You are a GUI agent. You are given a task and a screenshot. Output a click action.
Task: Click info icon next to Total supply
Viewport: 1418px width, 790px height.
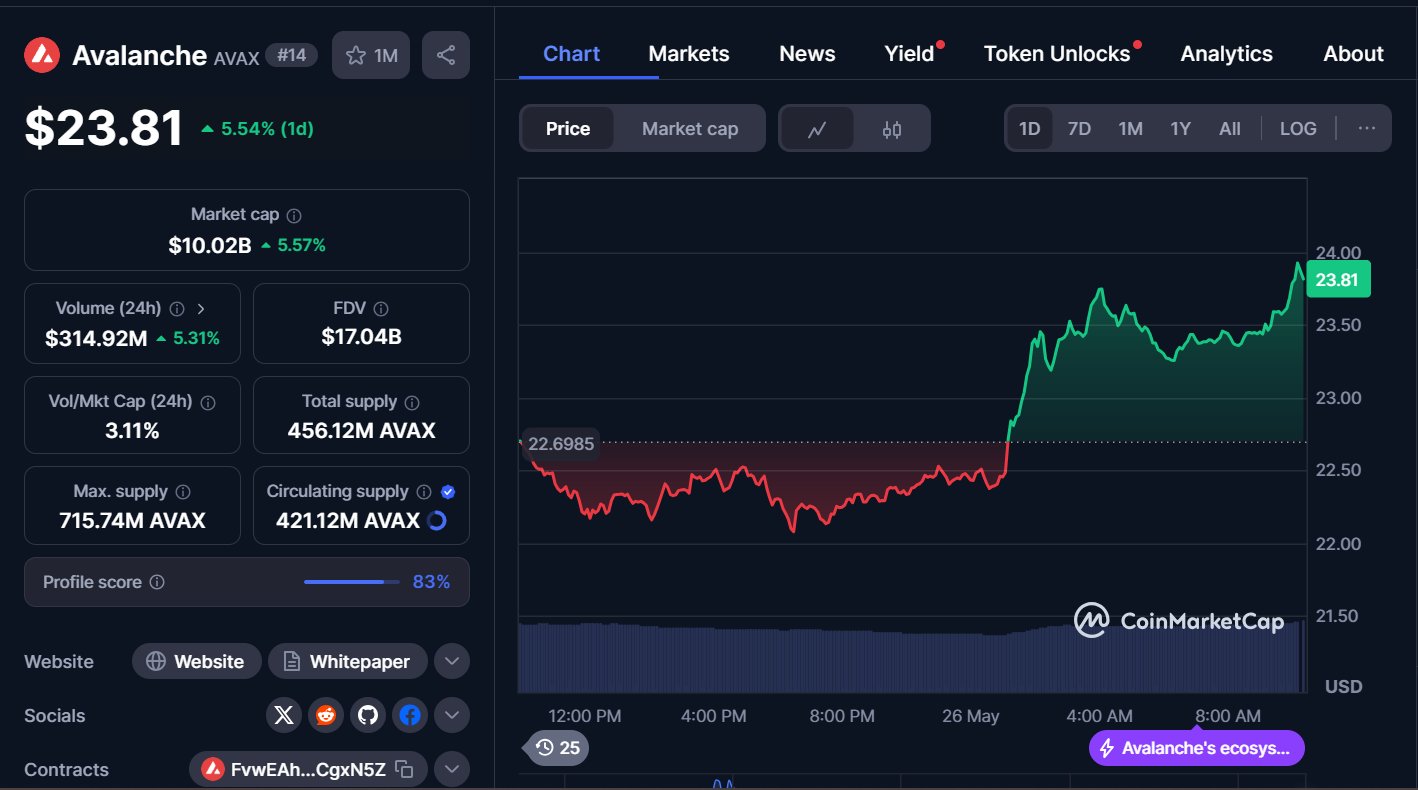click(x=412, y=402)
